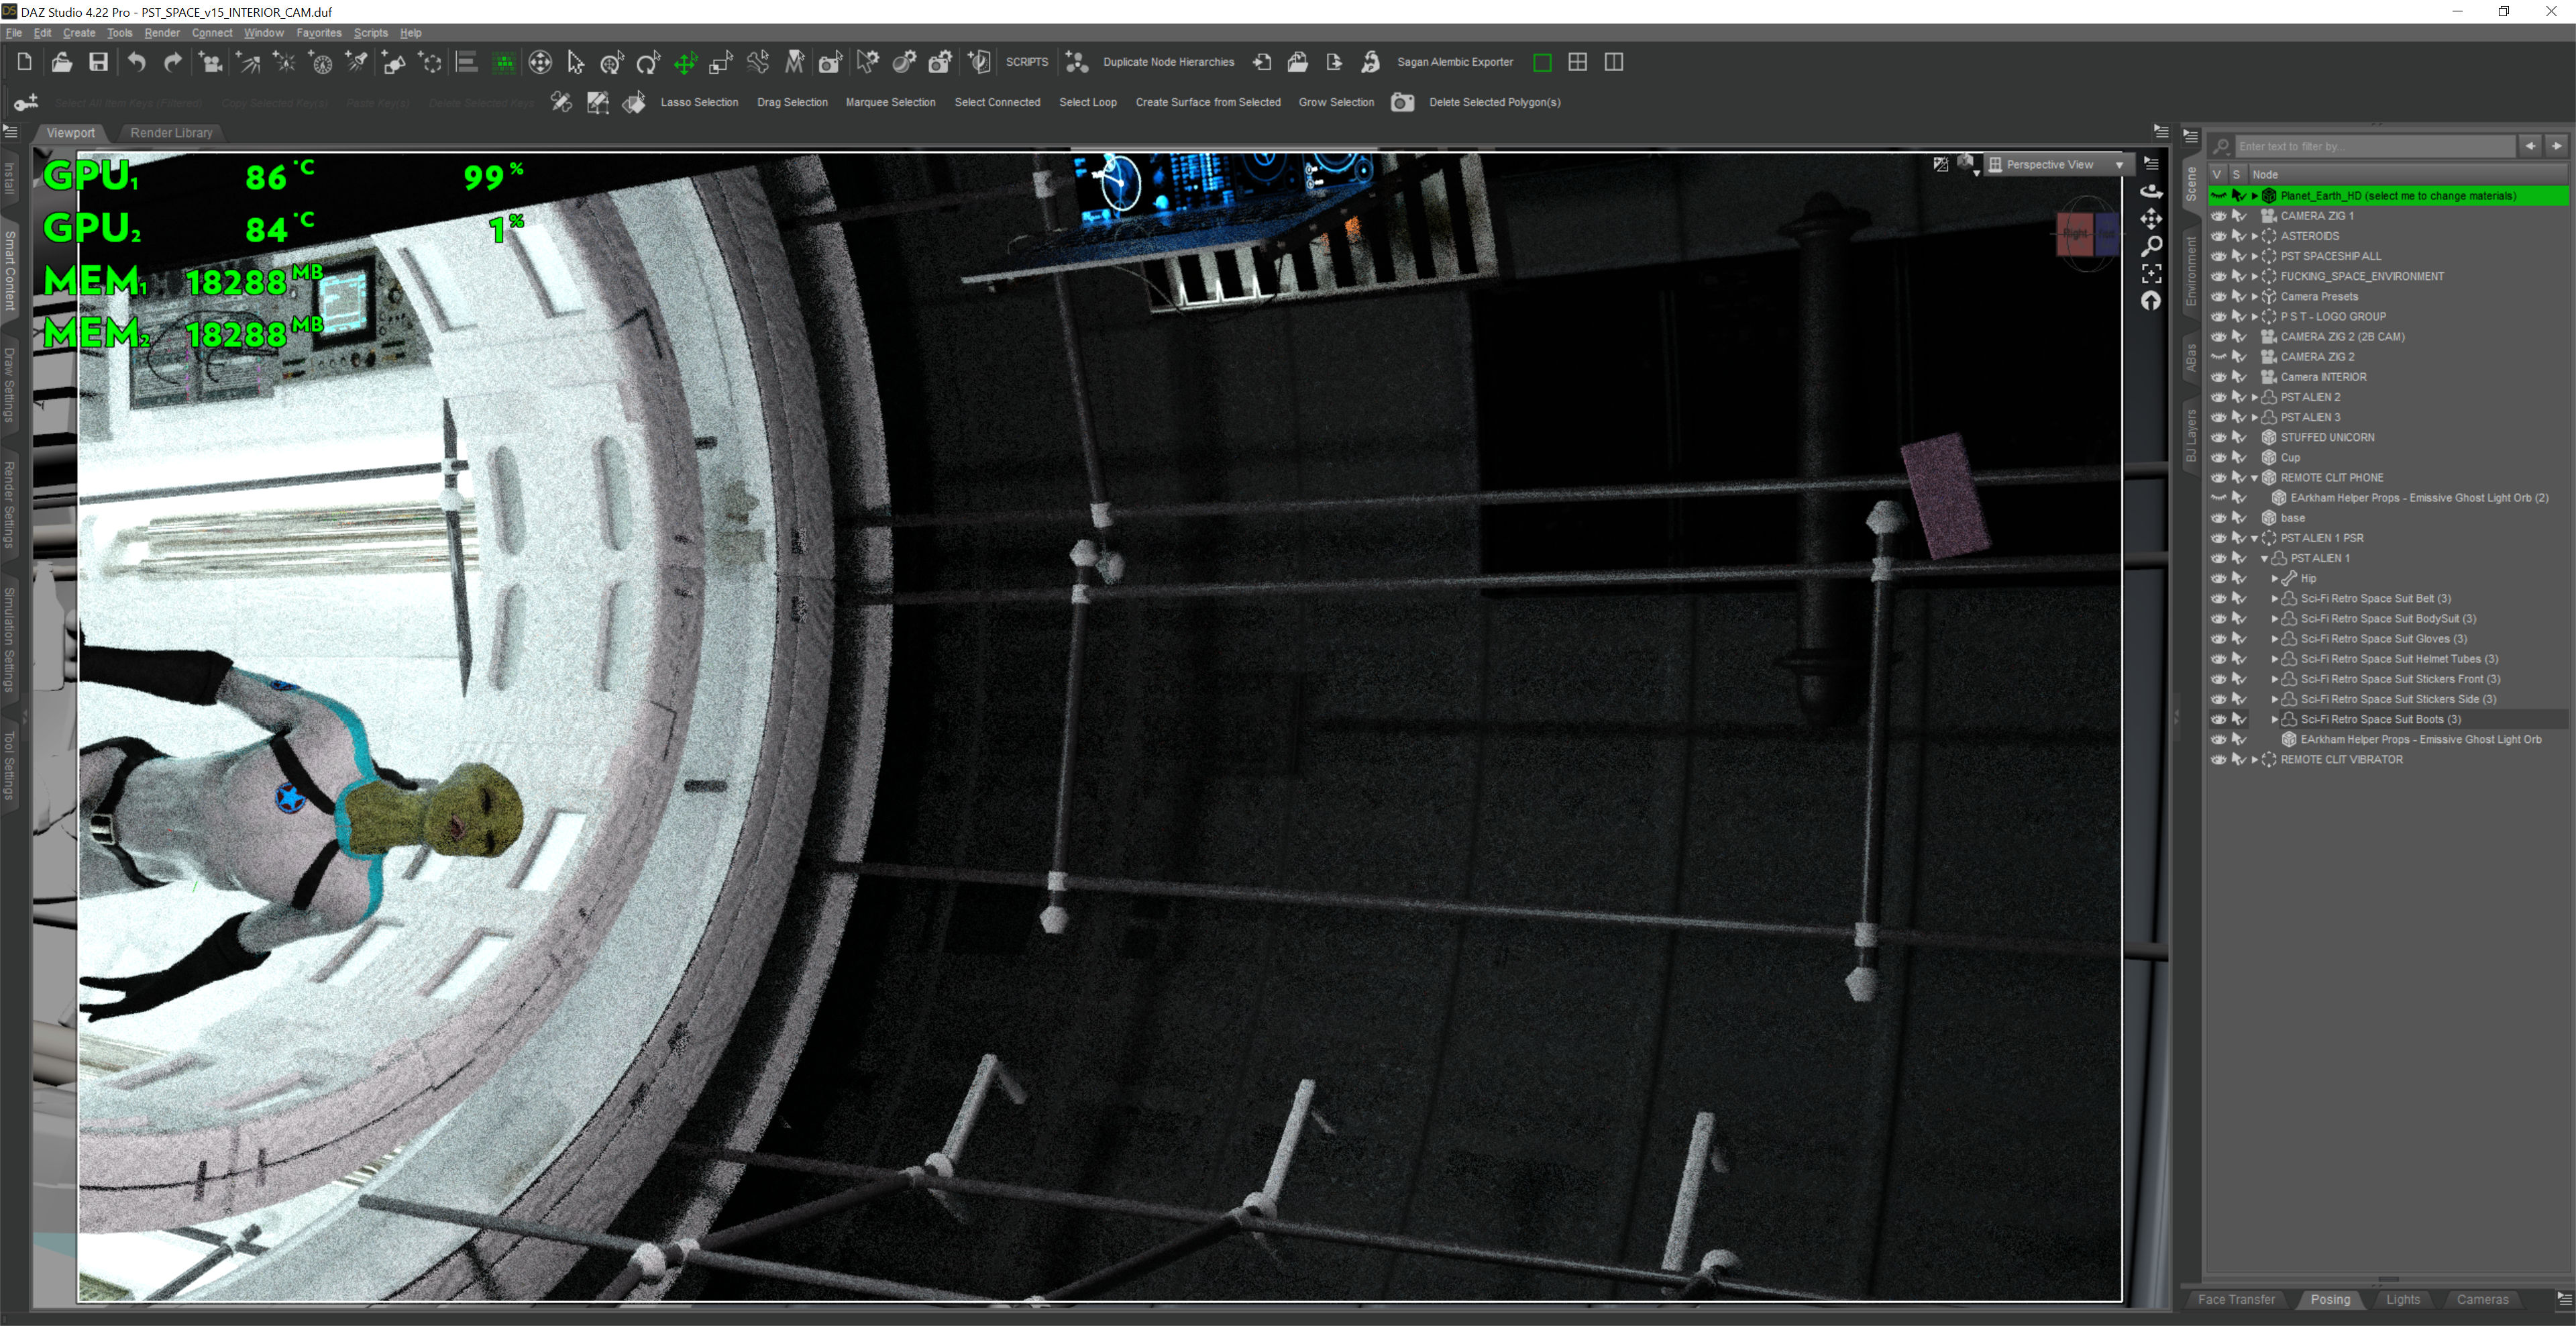Click the Undo arrow icon
Screen dimensions: 2576x1326
tap(136, 62)
